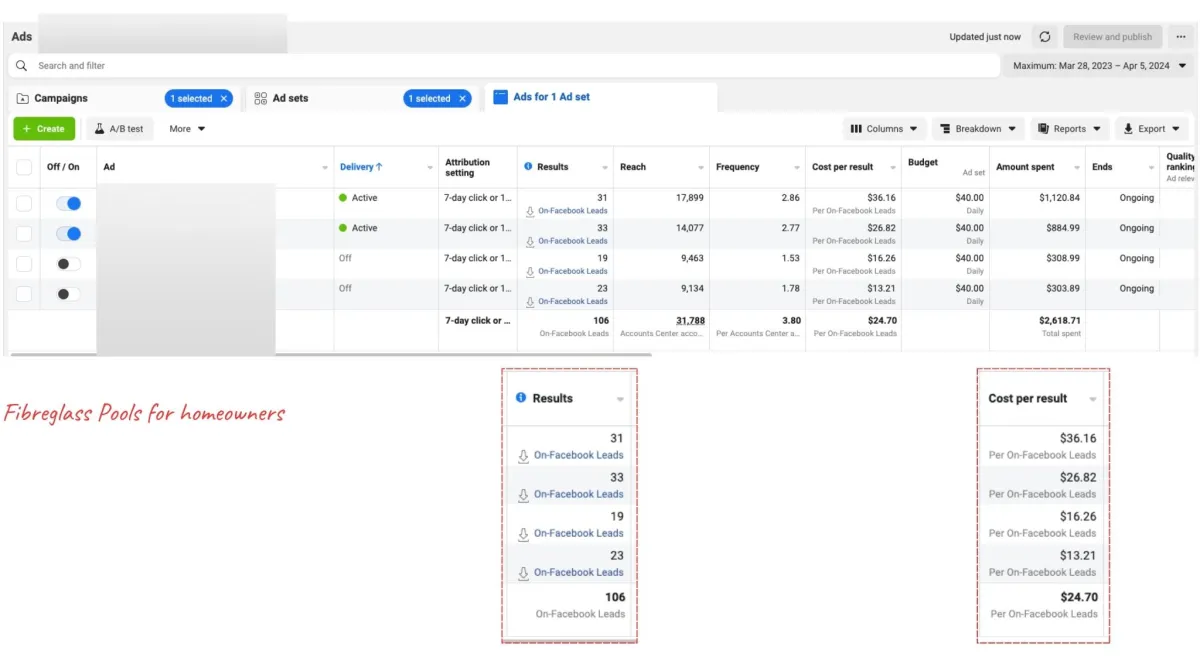Click the Columns icon button
1200x657 pixels.
886,129
